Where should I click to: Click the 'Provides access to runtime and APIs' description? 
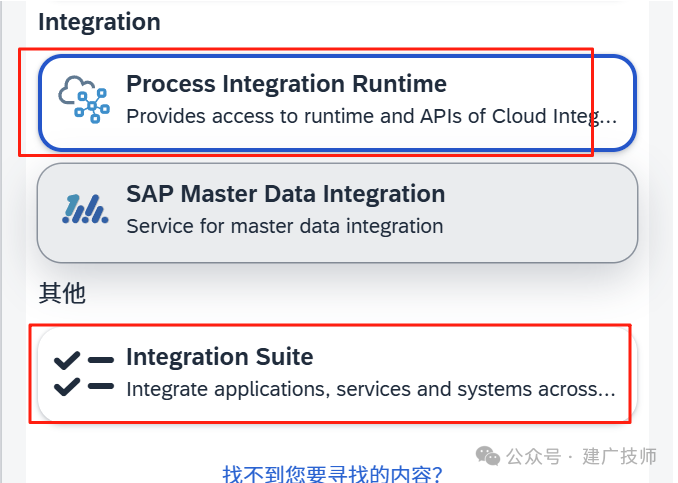[x=371, y=116]
